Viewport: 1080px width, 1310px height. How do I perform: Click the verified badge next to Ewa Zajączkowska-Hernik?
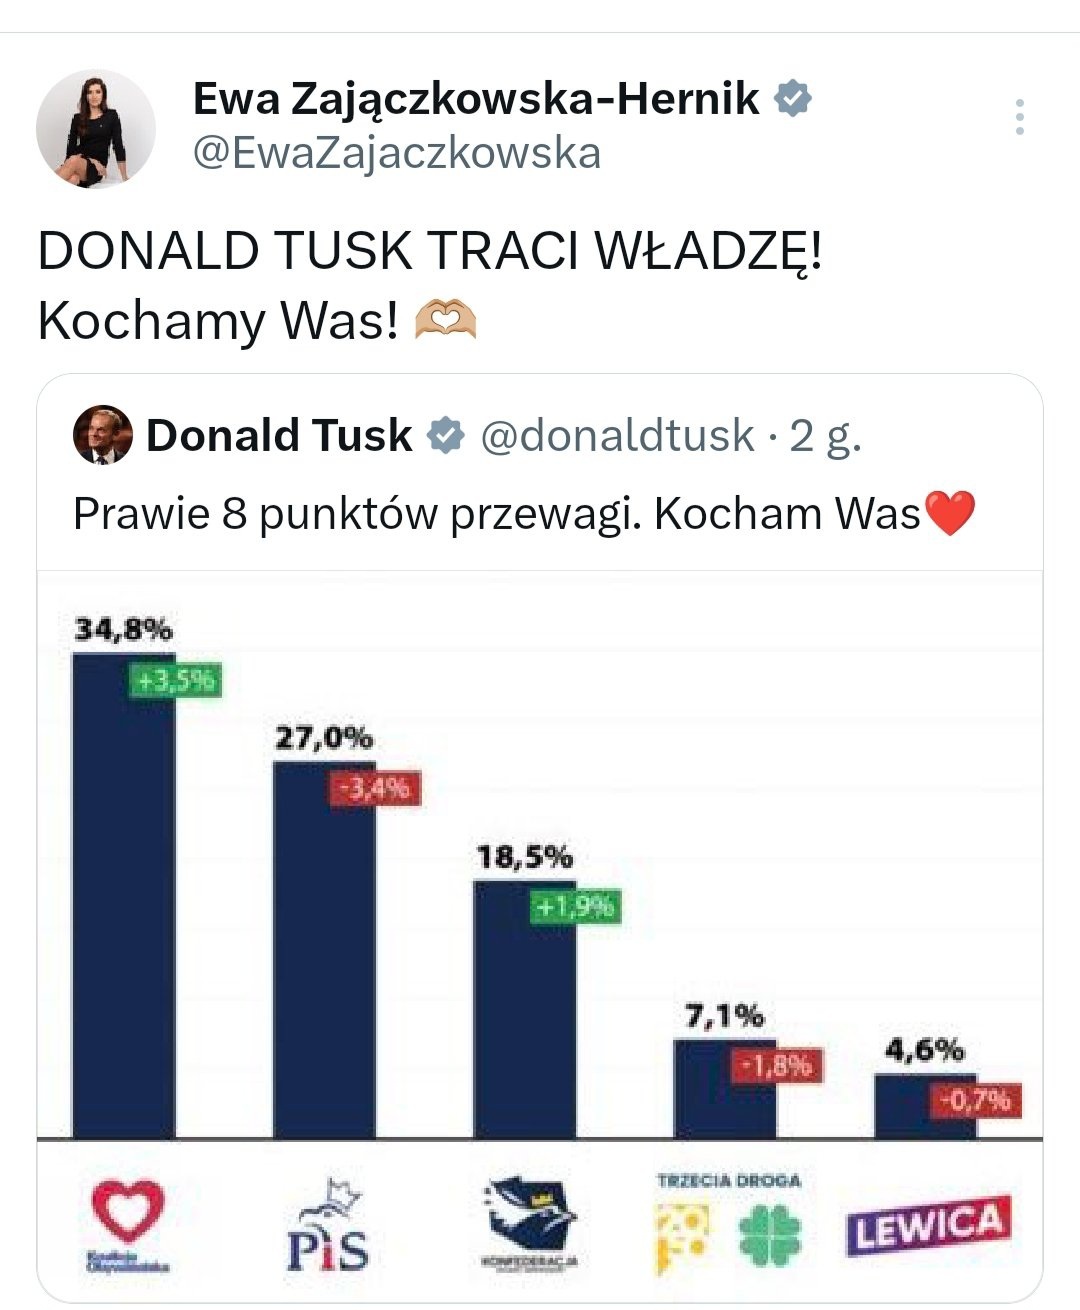point(794,98)
